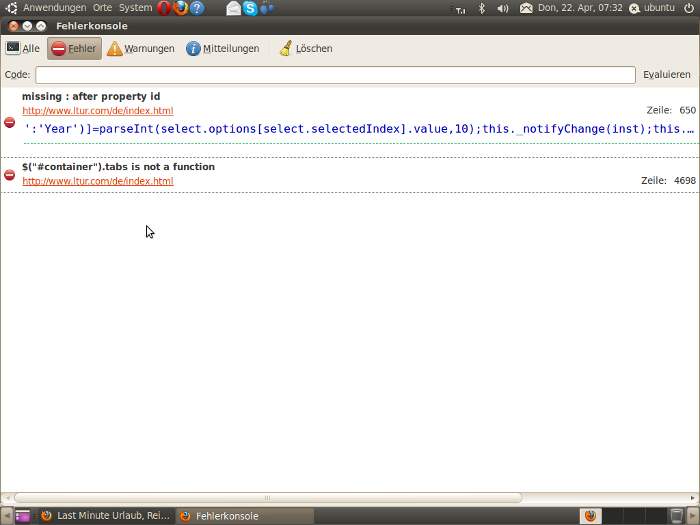Filter console by Mitteilungen

(223, 48)
